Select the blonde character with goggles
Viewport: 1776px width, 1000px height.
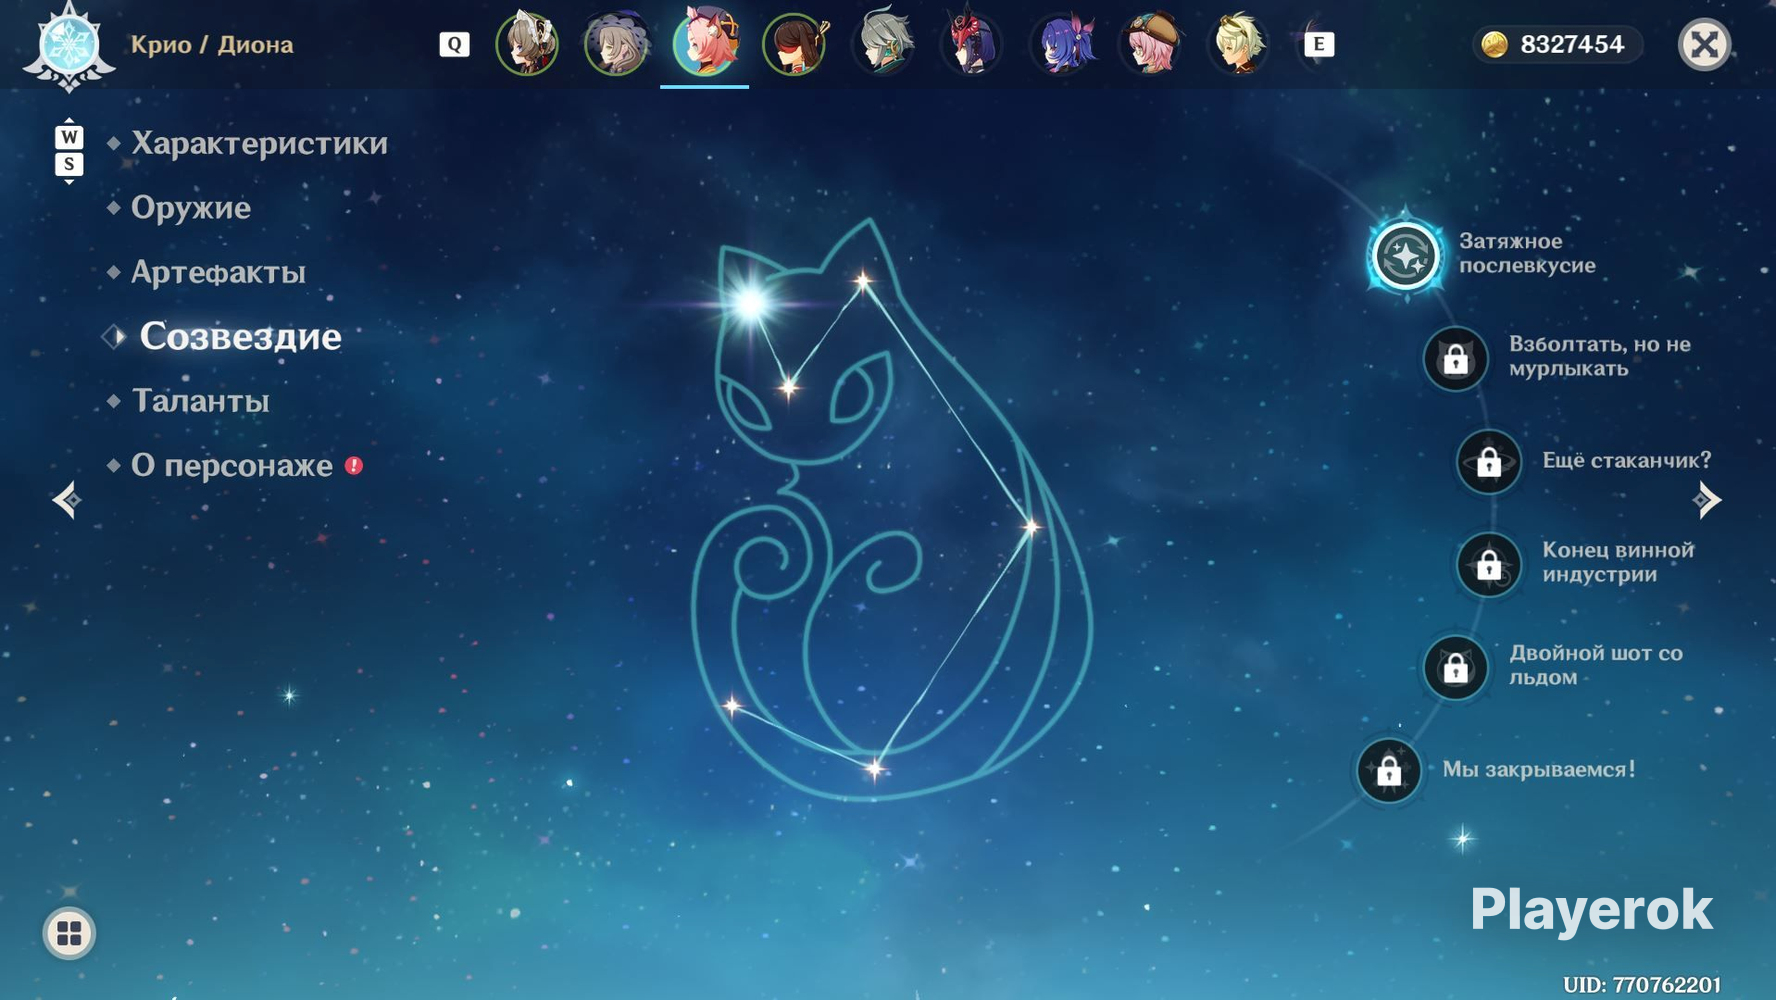tap(1239, 43)
